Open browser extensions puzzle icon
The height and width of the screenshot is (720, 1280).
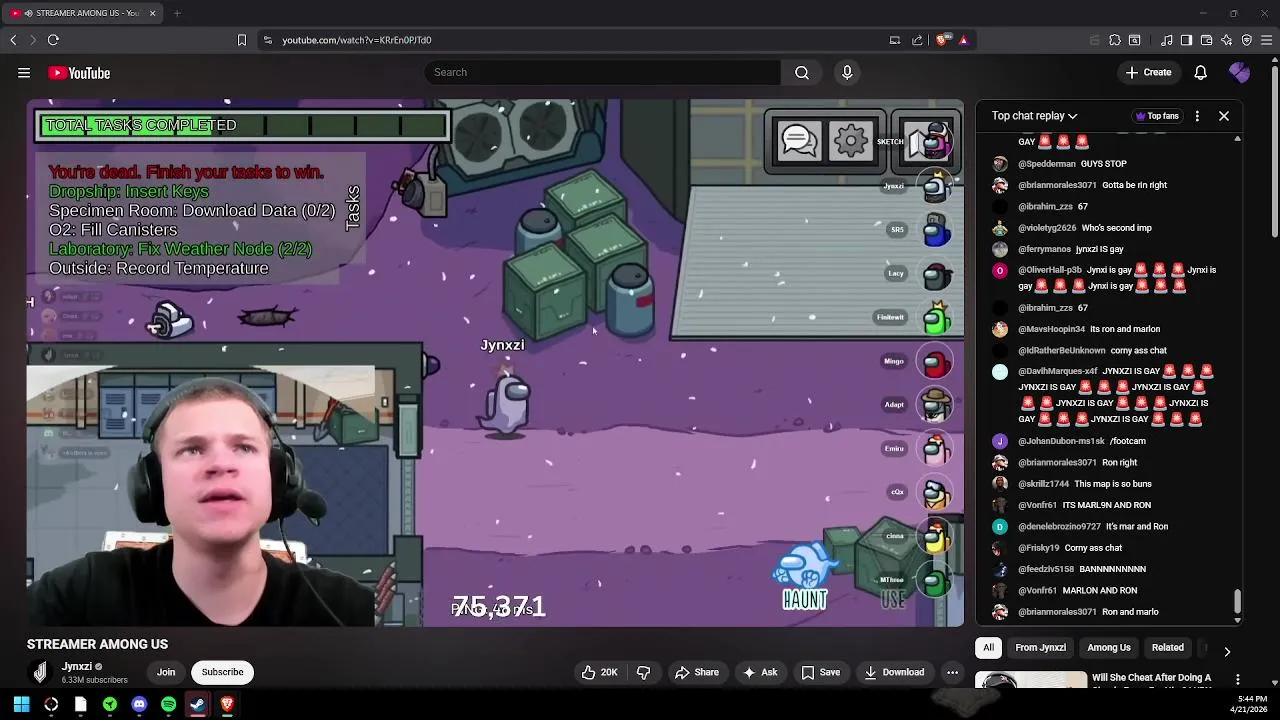pos(1114,40)
